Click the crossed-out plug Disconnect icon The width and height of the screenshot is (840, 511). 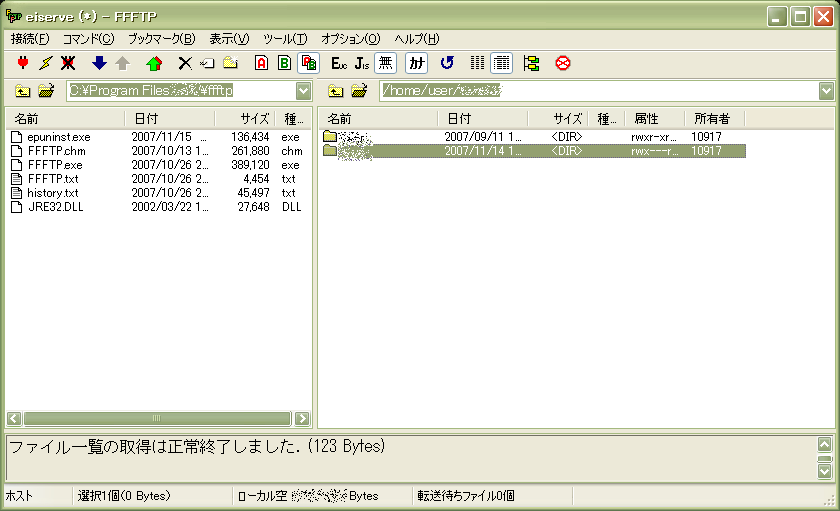coord(68,63)
